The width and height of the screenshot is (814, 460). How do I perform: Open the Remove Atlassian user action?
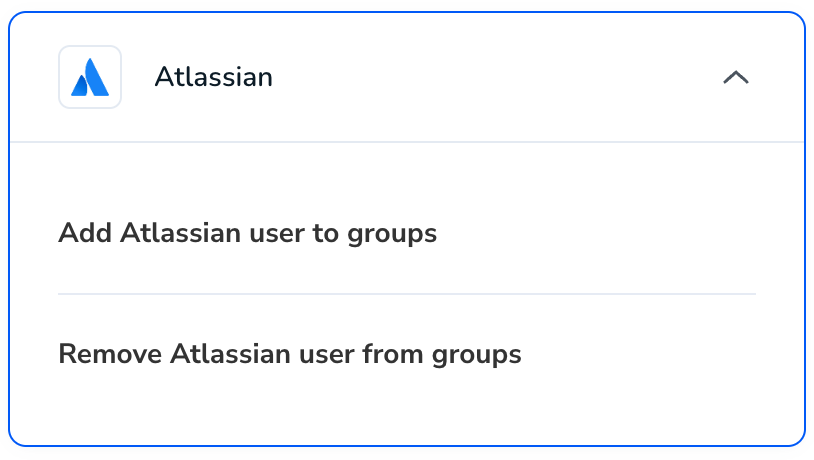click(x=290, y=355)
